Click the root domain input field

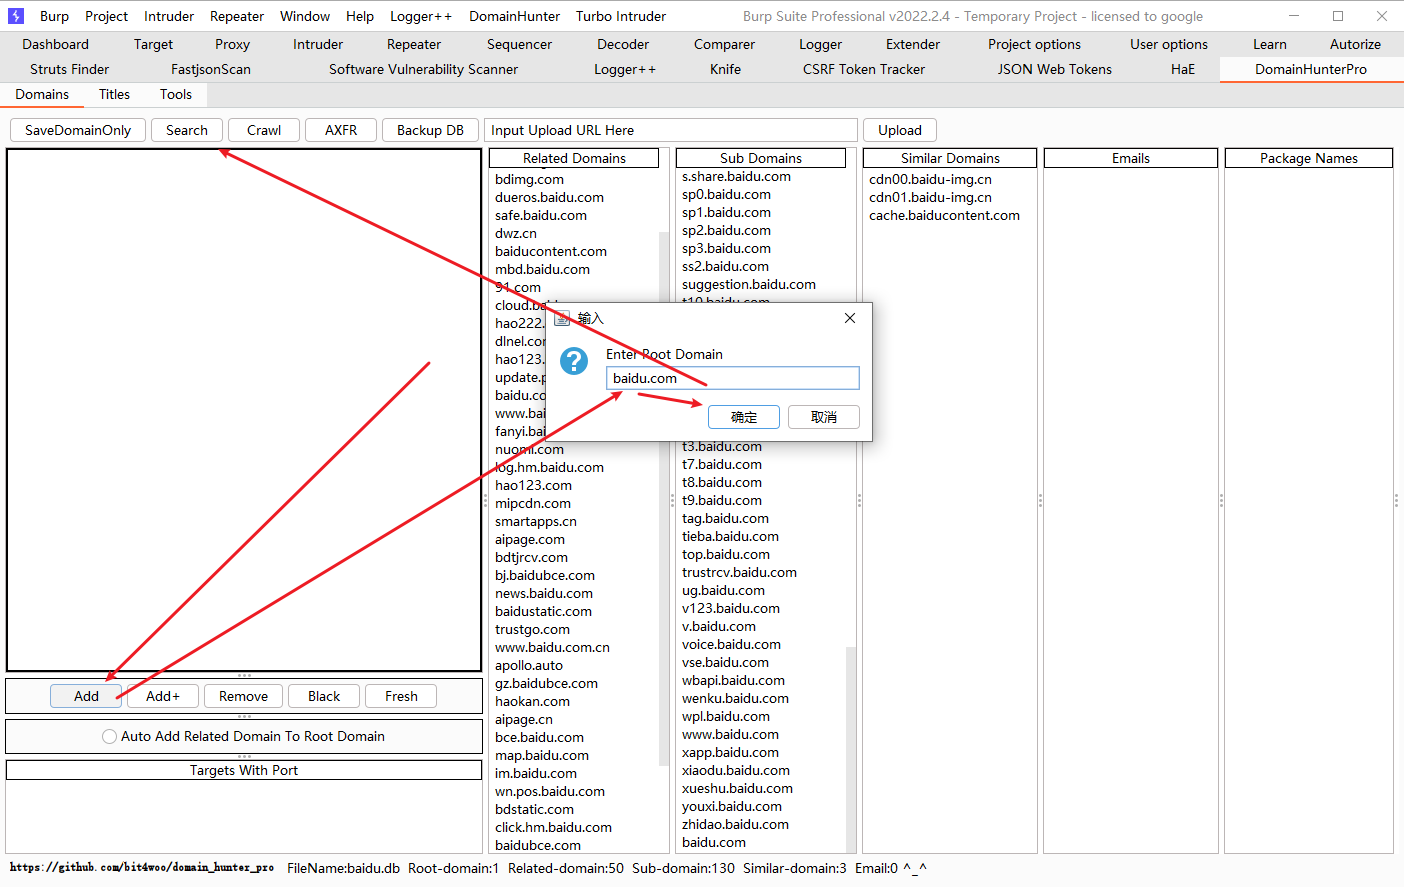(x=733, y=378)
